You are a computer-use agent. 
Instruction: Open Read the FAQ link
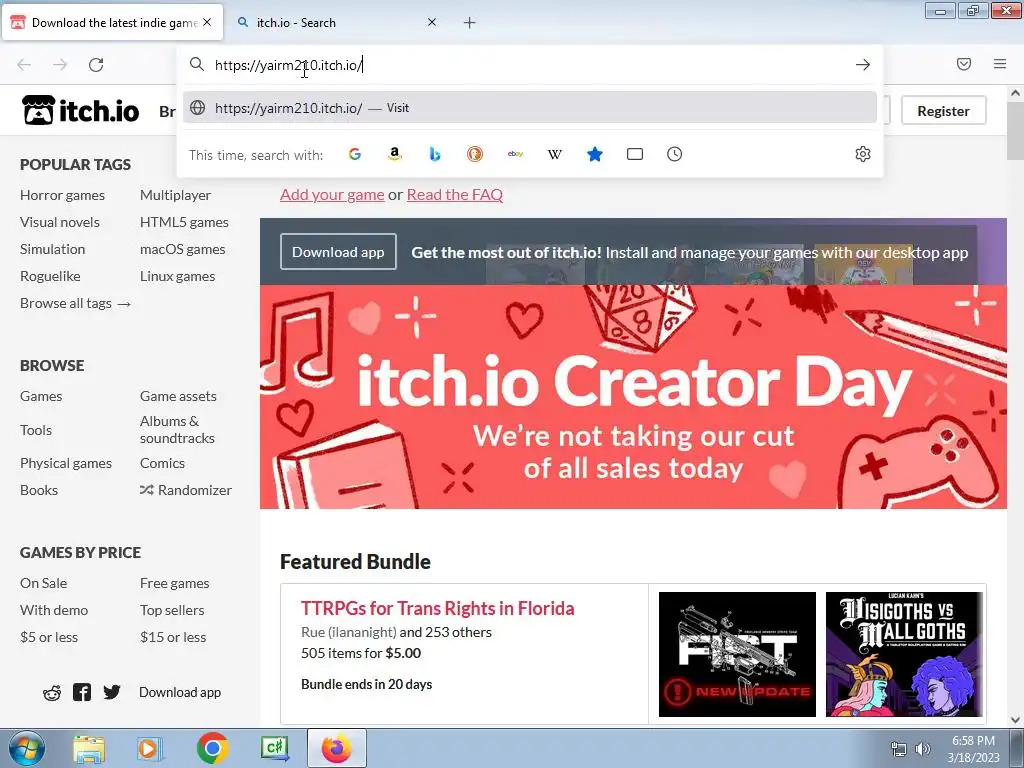[455, 195]
